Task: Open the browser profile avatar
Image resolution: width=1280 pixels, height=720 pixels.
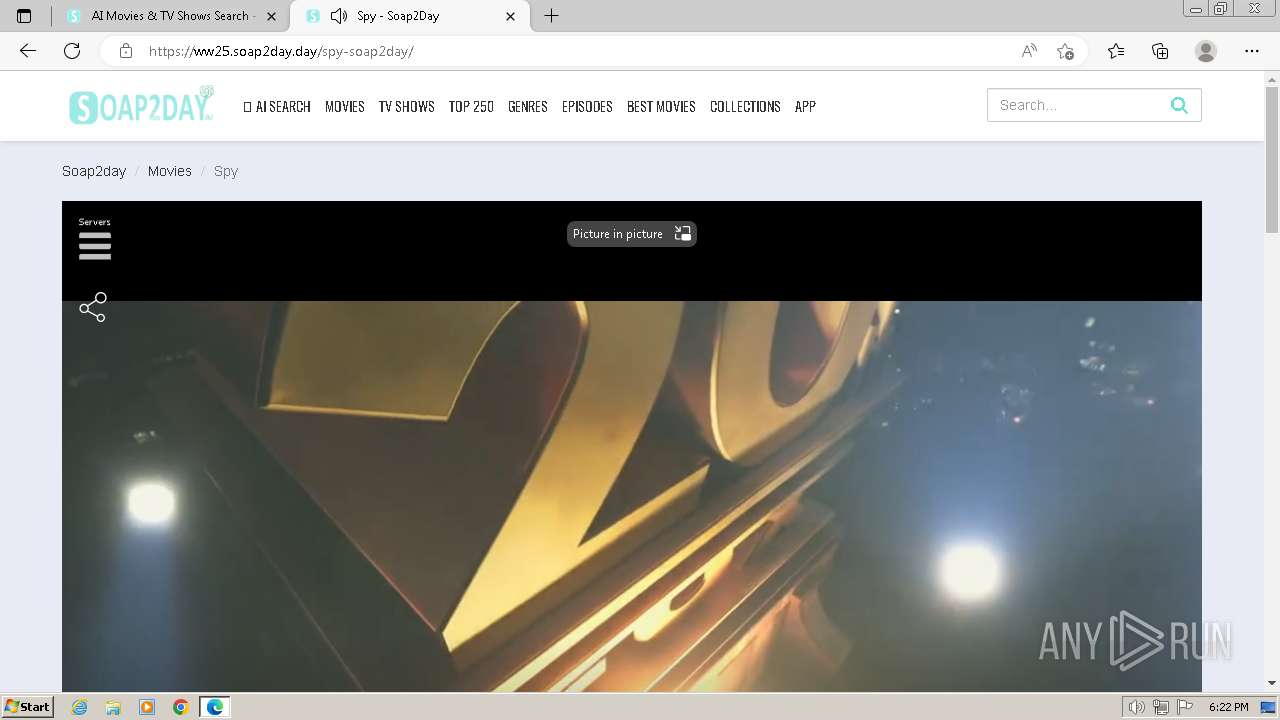Action: tap(1206, 51)
